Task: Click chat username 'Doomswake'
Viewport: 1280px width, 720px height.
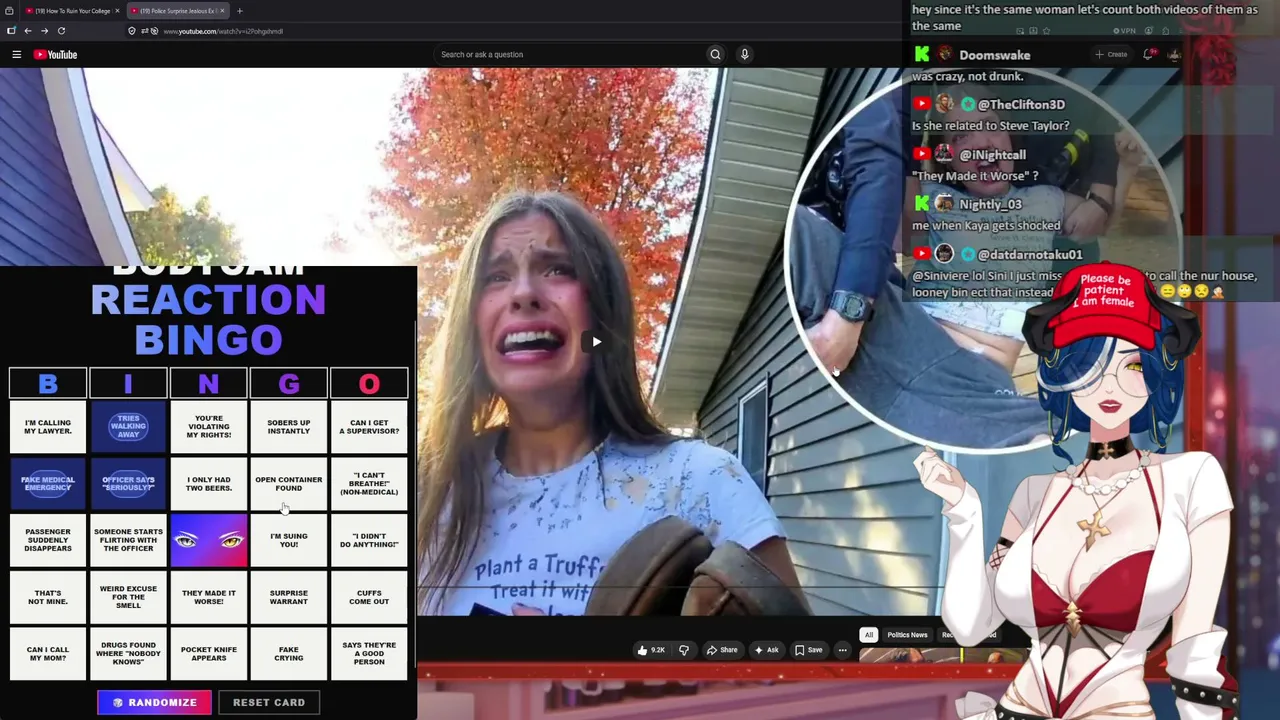Action: 994,55
